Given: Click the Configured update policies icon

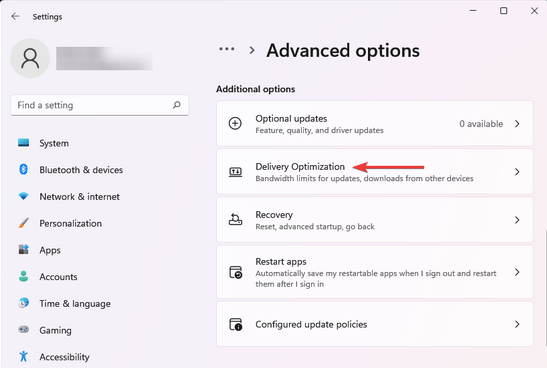Looking at the screenshot, I should tap(235, 324).
